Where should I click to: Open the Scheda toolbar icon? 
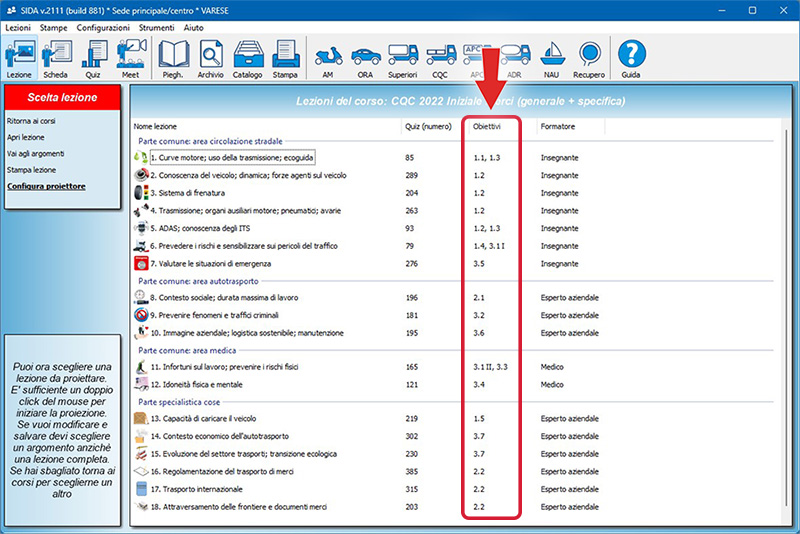55,56
